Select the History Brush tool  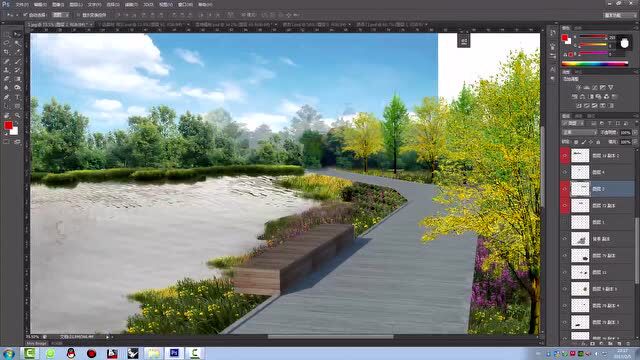coord(17,70)
